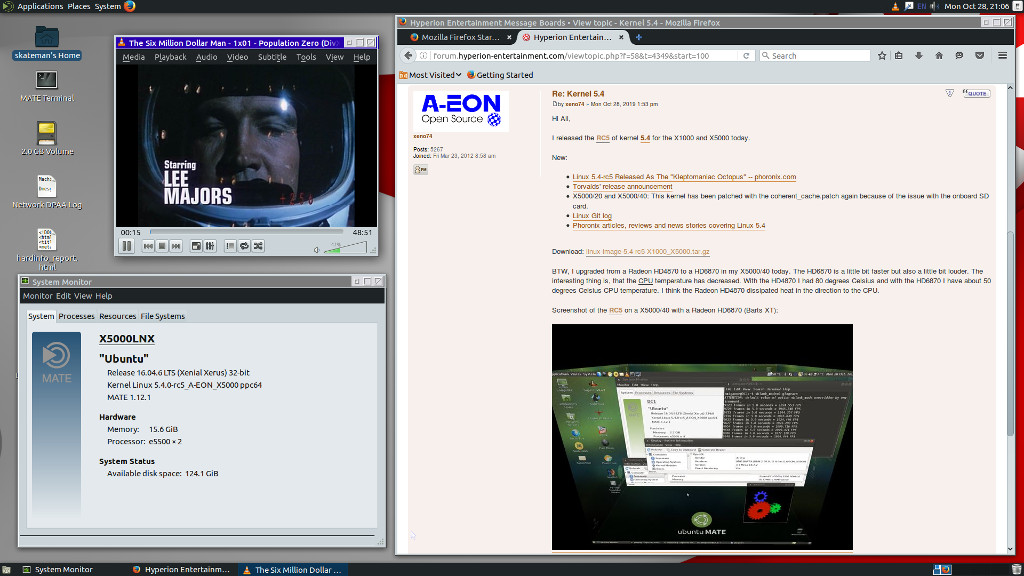Open the VLC Tools menu
Image resolution: width=1024 pixels, height=576 pixels.
pos(306,57)
